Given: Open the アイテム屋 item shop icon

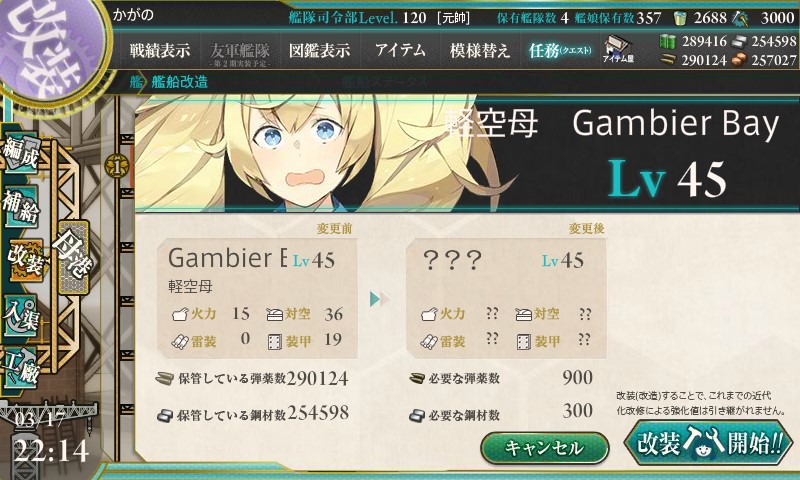Looking at the screenshot, I should pos(618,49).
